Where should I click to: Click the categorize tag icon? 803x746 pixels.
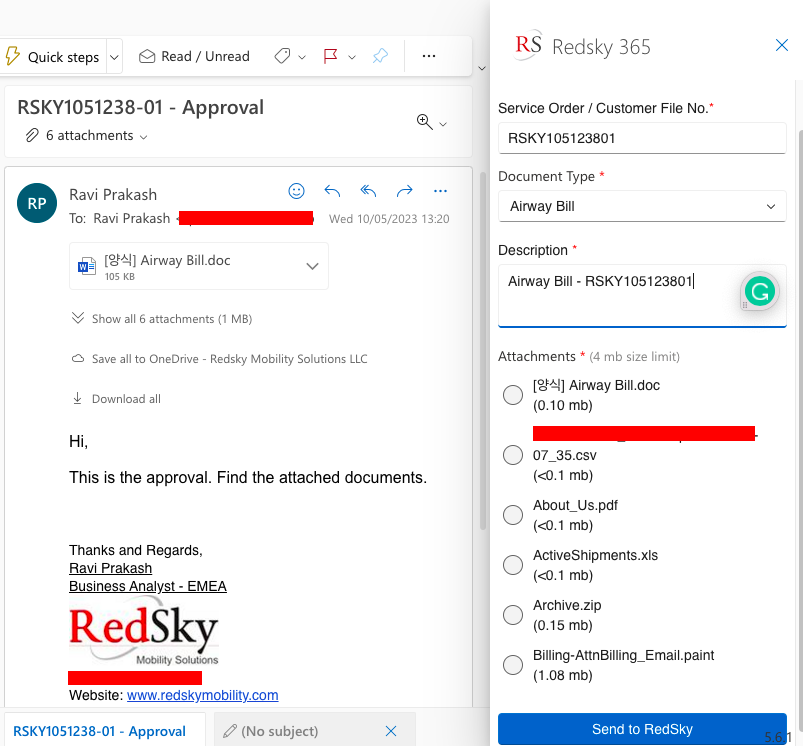point(282,56)
